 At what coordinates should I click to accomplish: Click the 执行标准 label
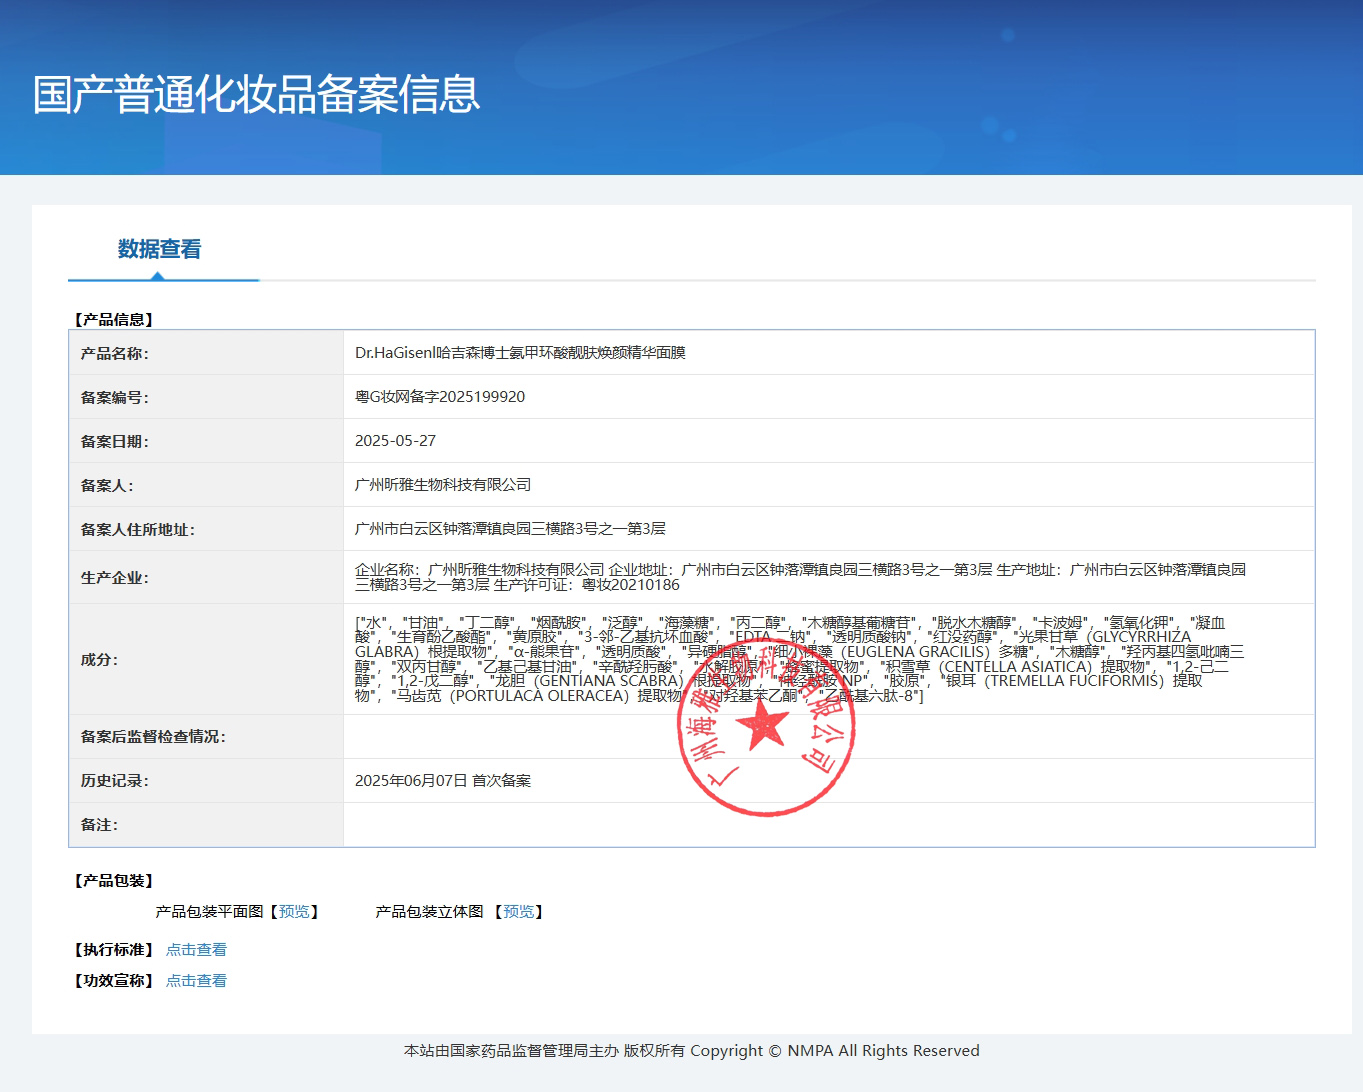coord(114,950)
